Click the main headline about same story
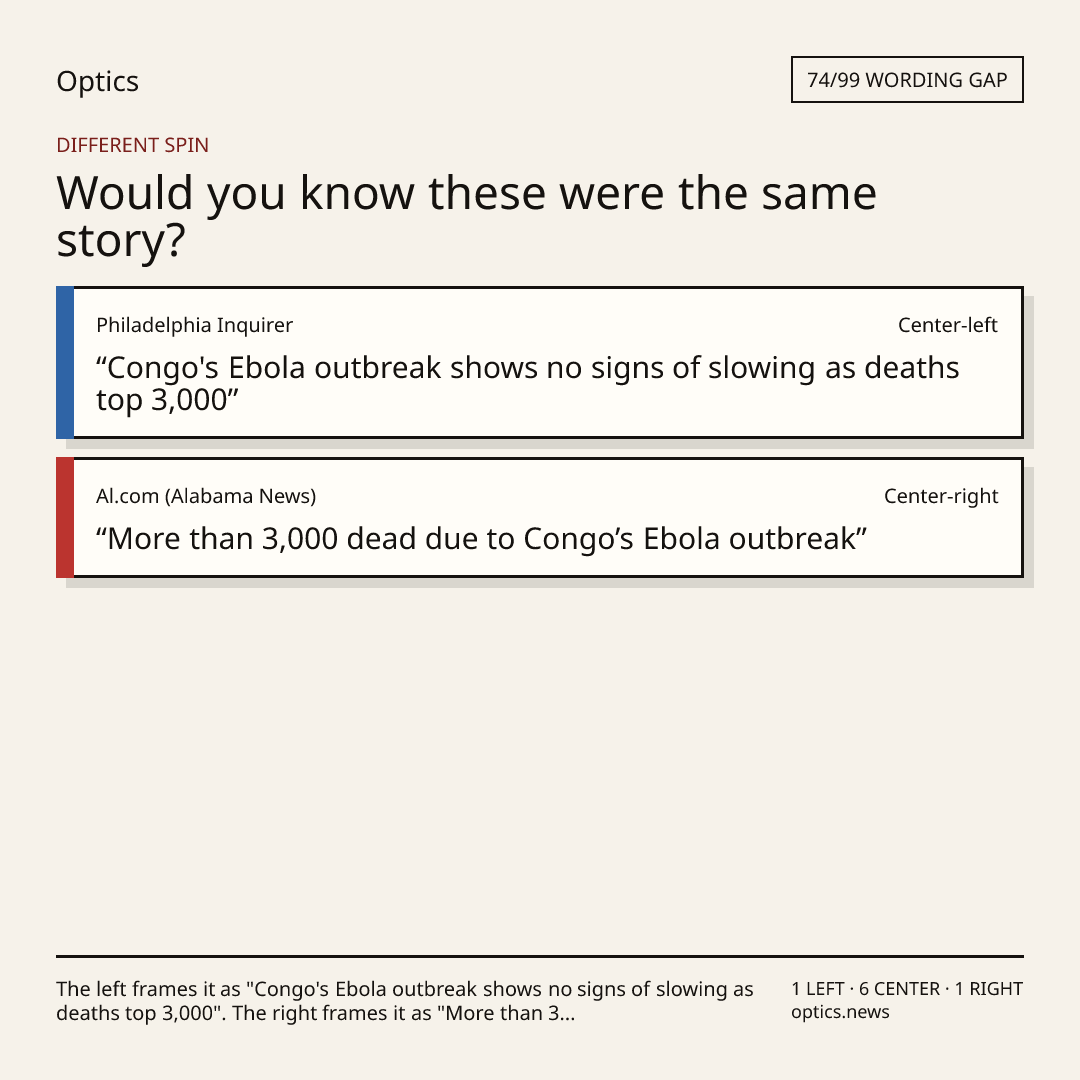Screen dimensions: 1080x1080 [466, 216]
